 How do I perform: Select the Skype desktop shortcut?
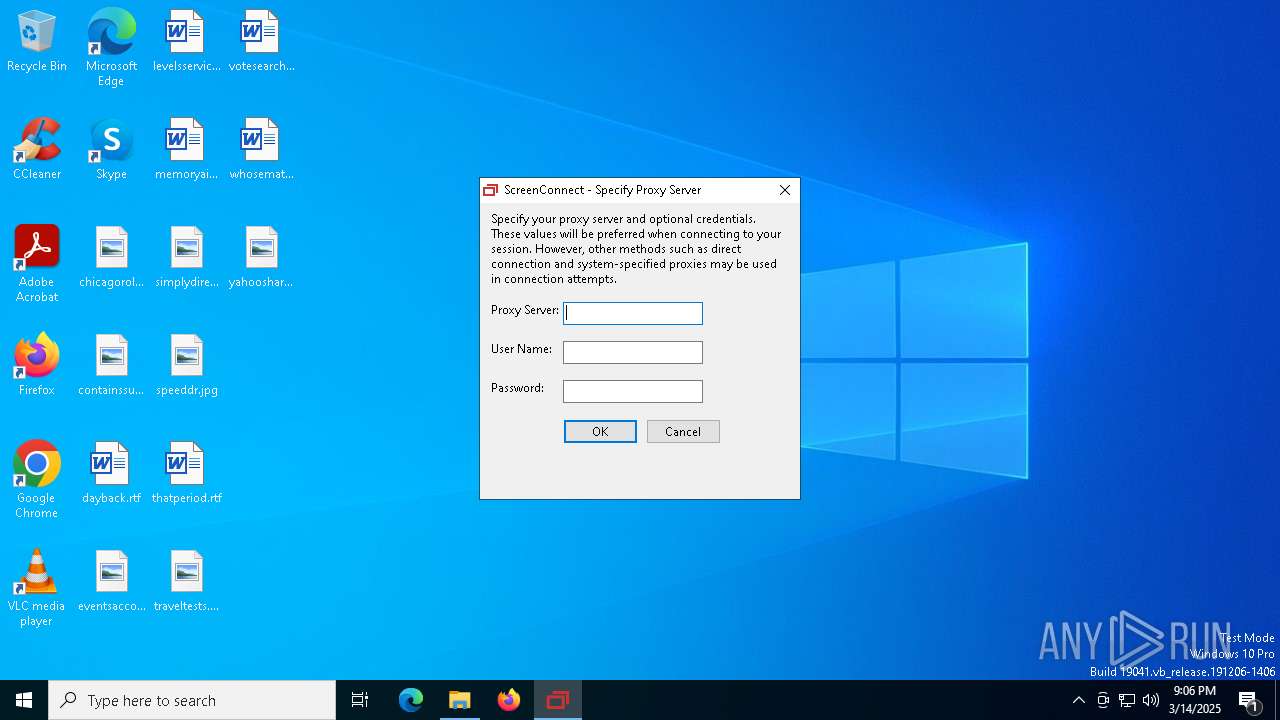(x=111, y=150)
